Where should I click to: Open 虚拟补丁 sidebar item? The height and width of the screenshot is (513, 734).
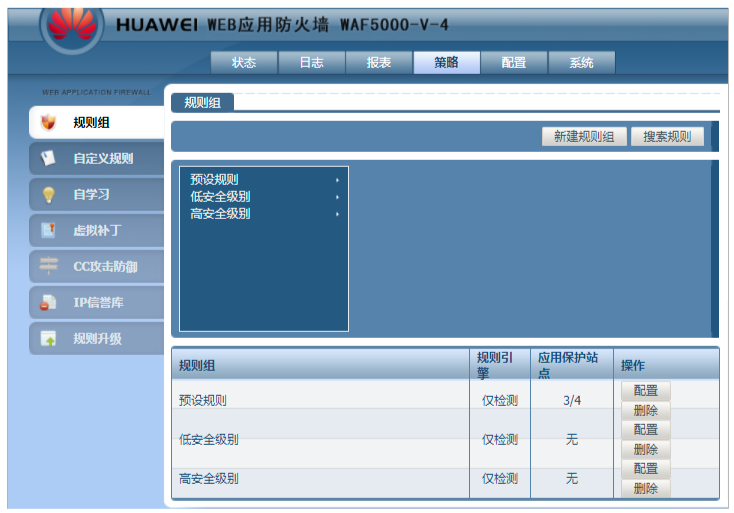(97, 230)
